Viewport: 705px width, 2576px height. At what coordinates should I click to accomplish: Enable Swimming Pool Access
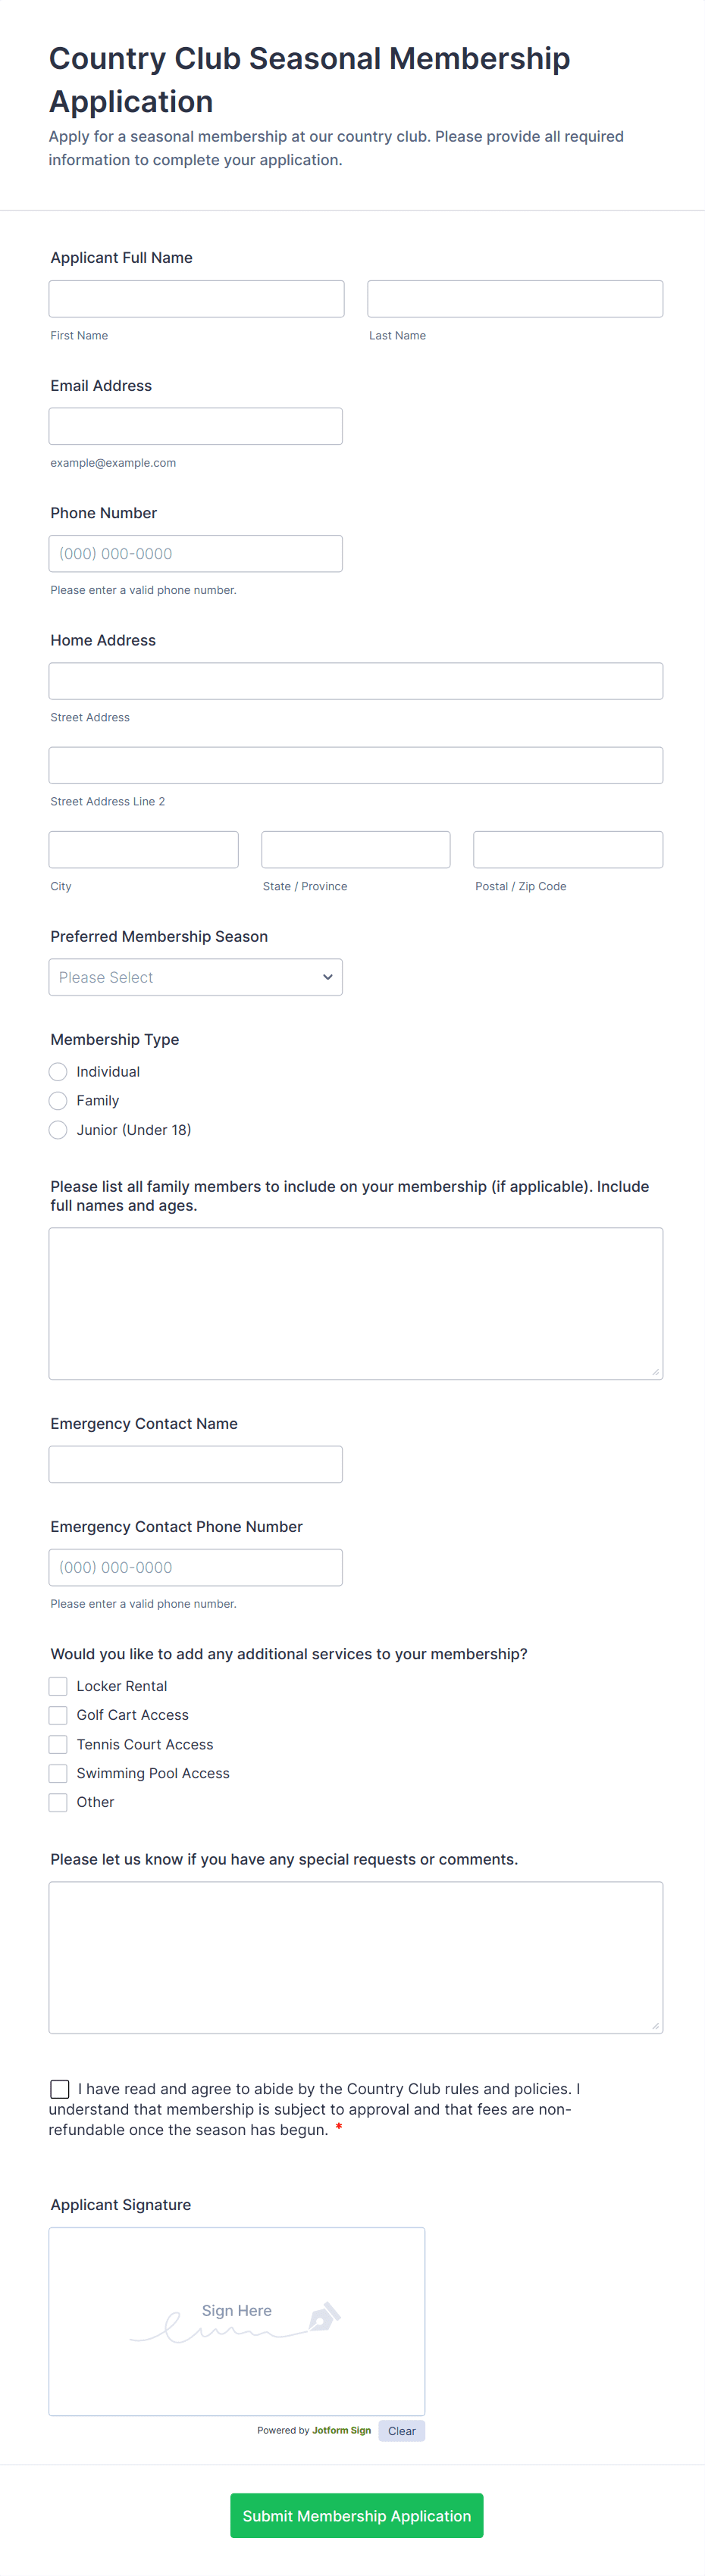tap(58, 1773)
